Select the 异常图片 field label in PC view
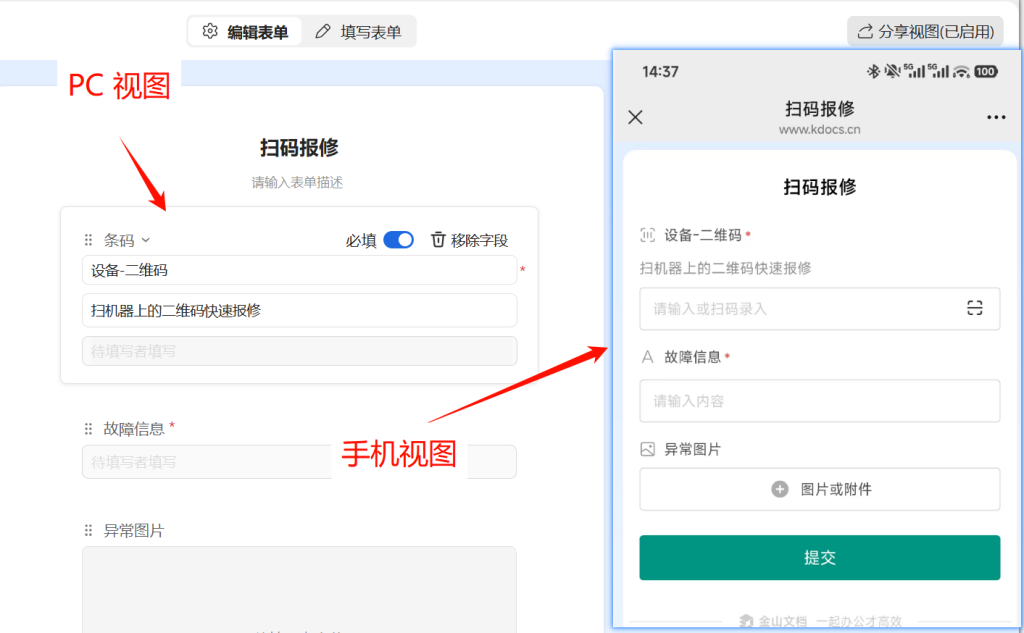 (134, 530)
